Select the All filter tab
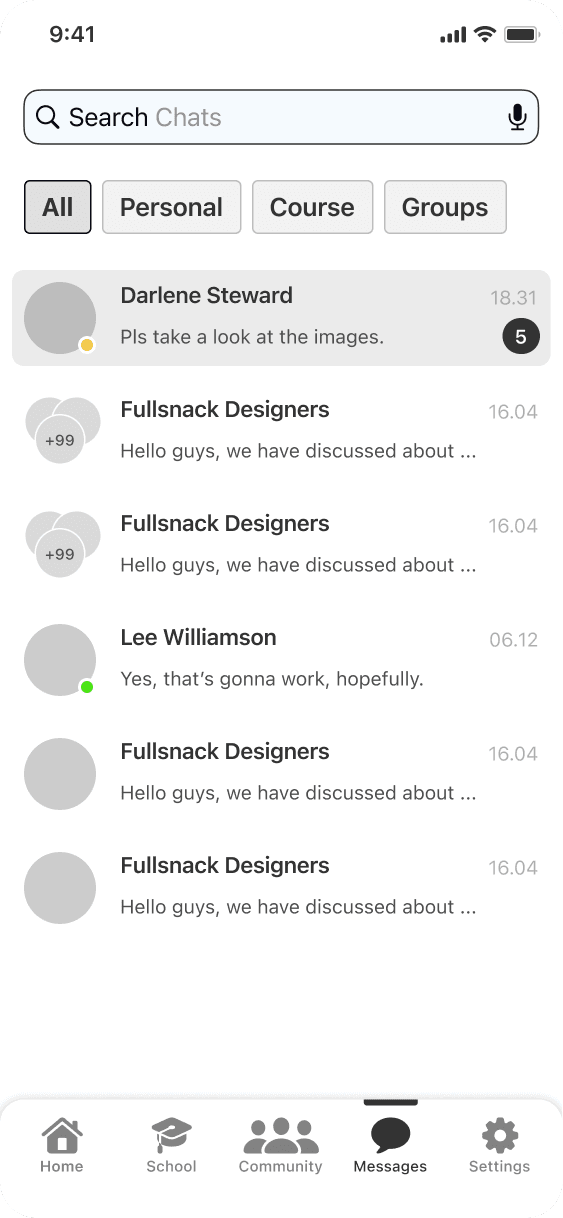563x1218 pixels. [58, 207]
